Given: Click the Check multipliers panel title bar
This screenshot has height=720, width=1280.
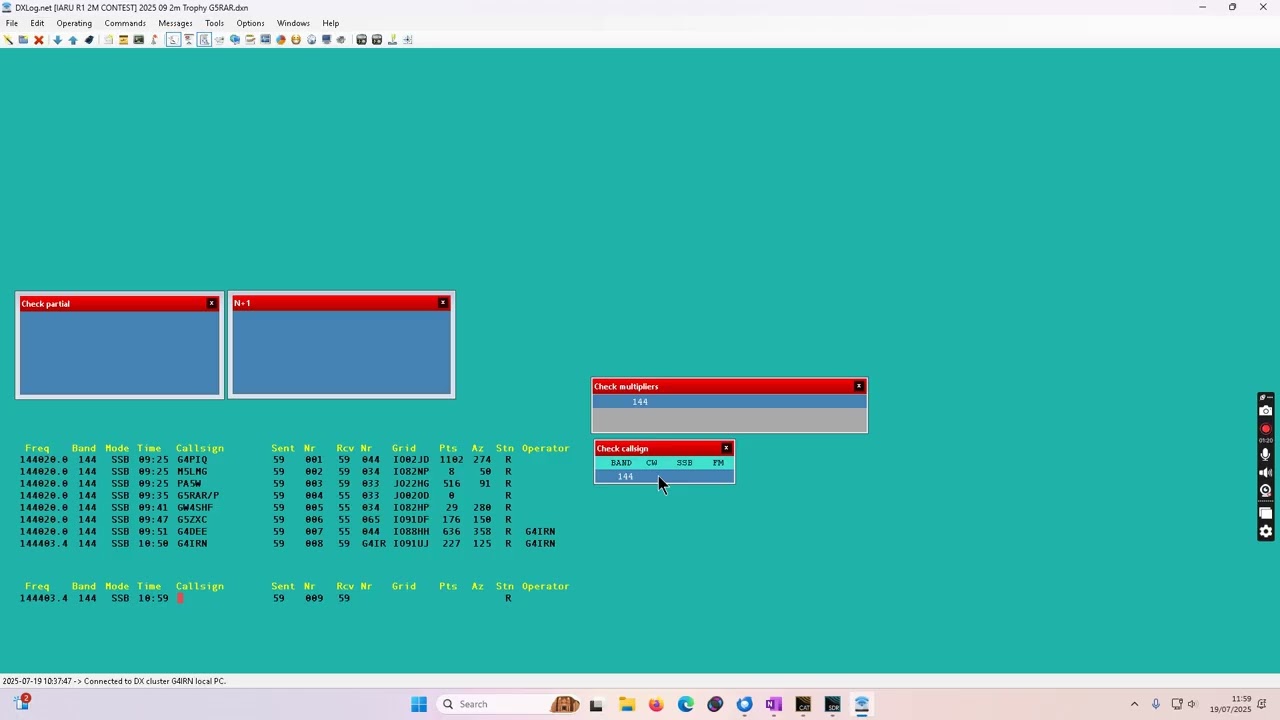Looking at the screenshot, I should pyautogui.click(x=729, y=386).
